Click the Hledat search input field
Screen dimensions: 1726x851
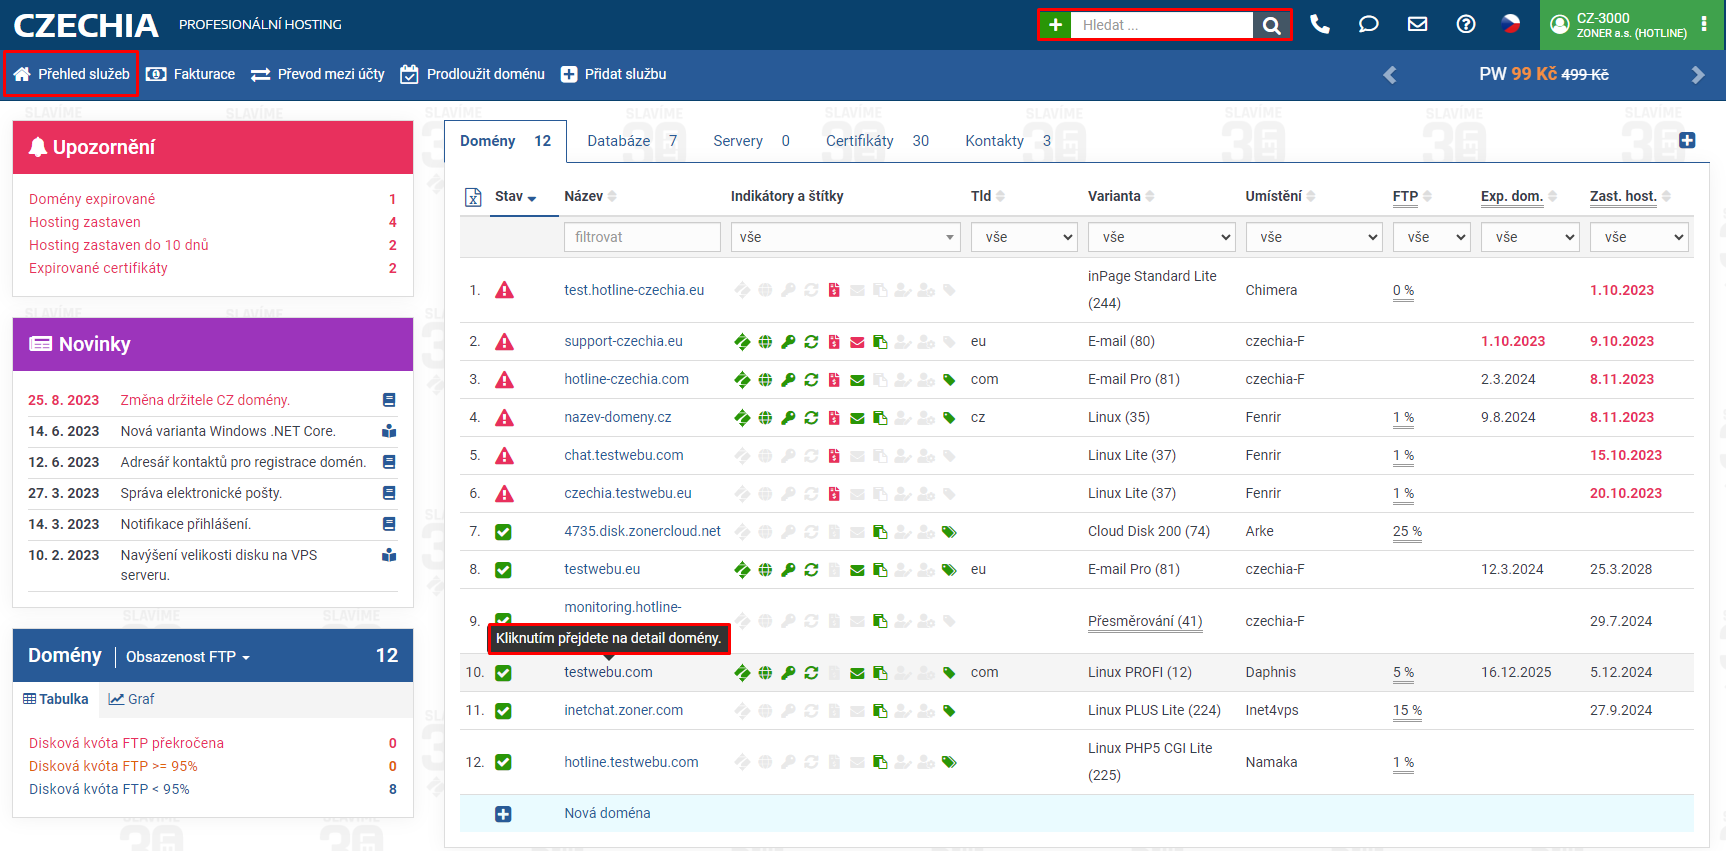(1162, 25)
